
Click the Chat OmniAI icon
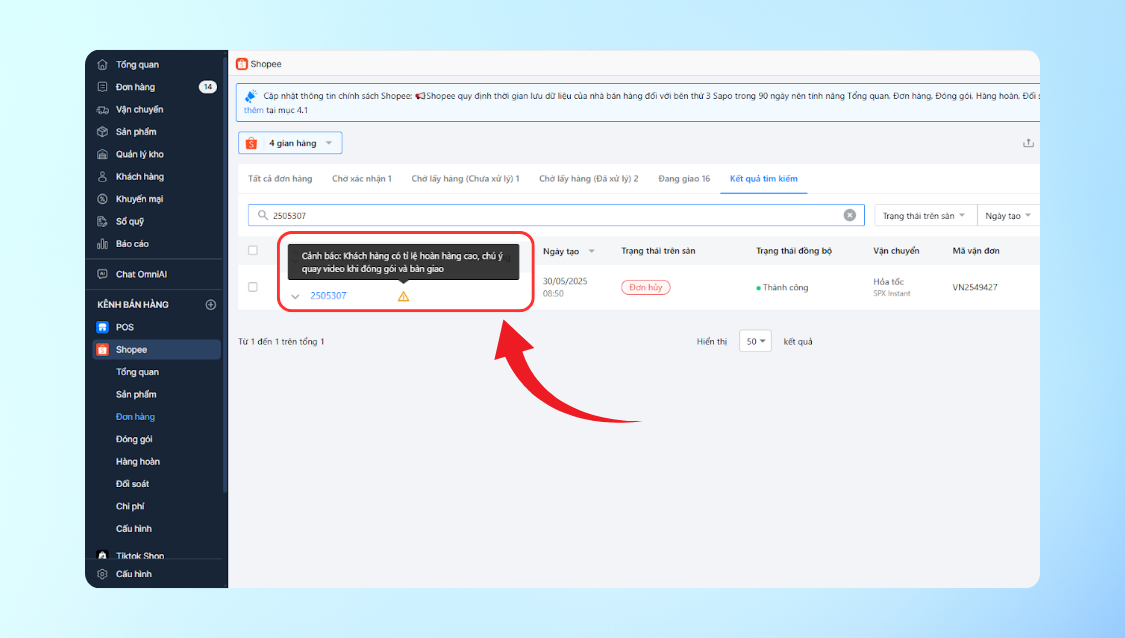102,274
